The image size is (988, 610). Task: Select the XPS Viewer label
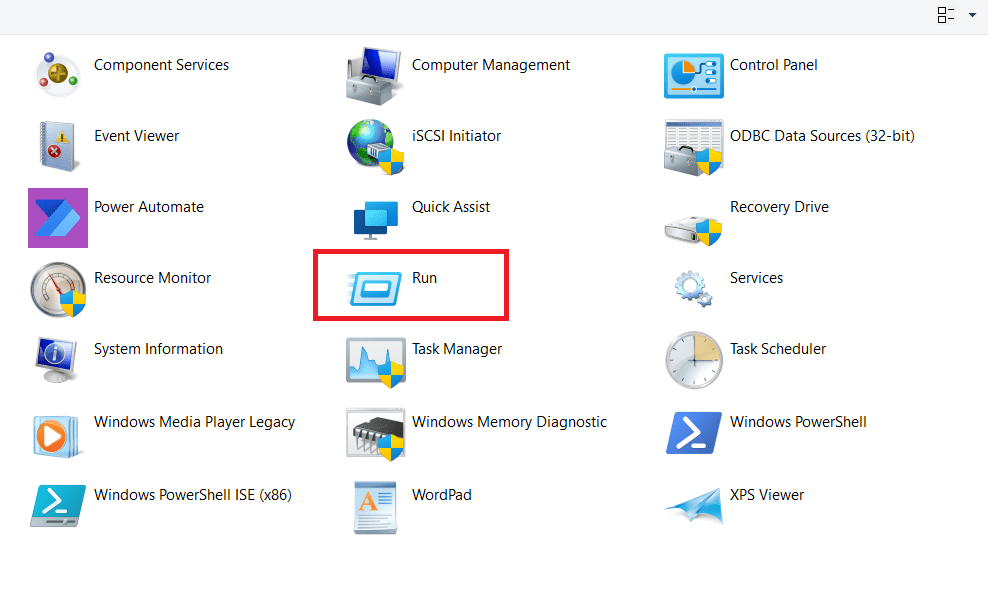(x=767, y=495)
